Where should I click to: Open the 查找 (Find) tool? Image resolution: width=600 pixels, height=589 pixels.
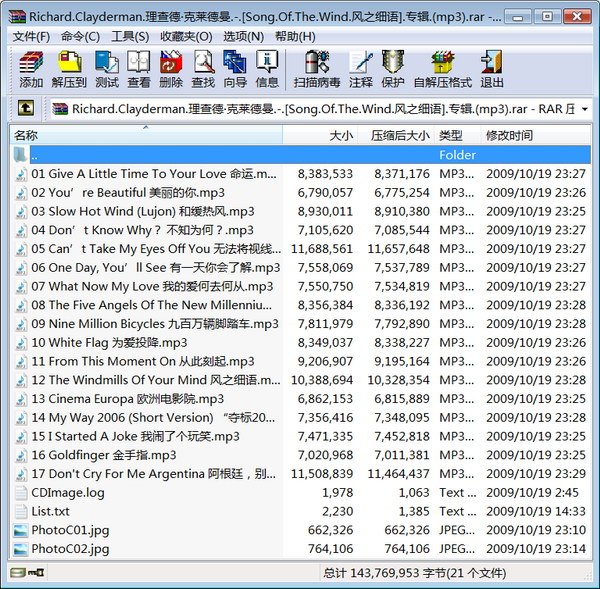coord(203,69)
